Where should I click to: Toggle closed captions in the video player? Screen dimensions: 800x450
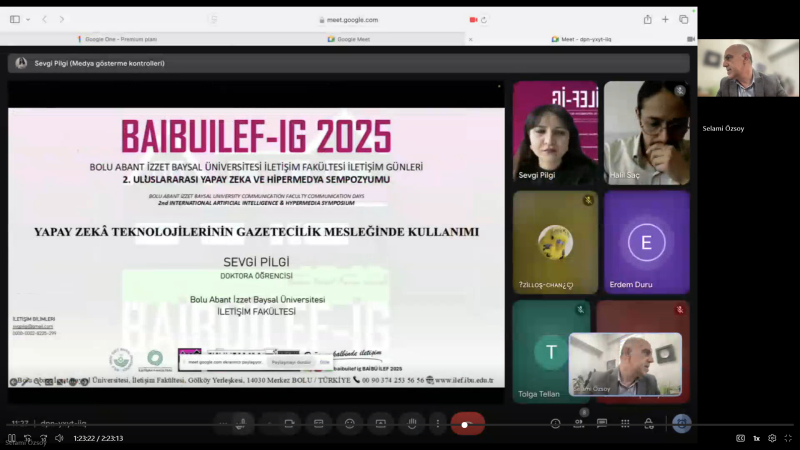(740, 438)
